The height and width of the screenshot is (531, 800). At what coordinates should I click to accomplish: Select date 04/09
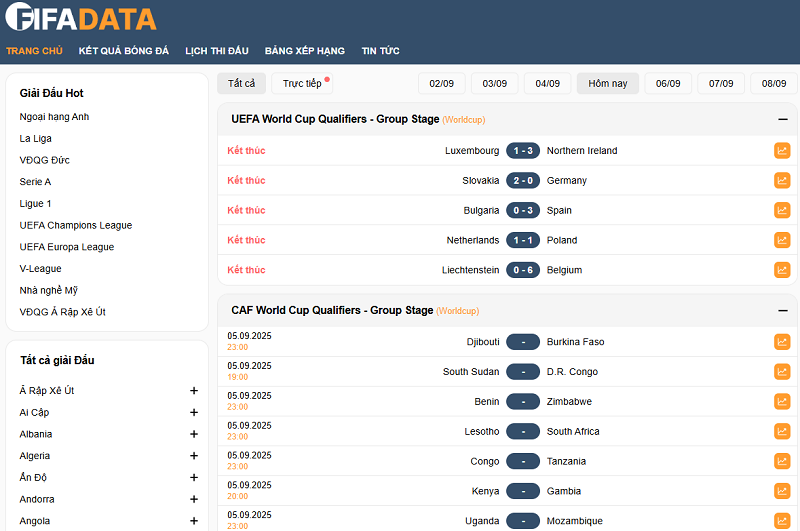tap(547, 83)
